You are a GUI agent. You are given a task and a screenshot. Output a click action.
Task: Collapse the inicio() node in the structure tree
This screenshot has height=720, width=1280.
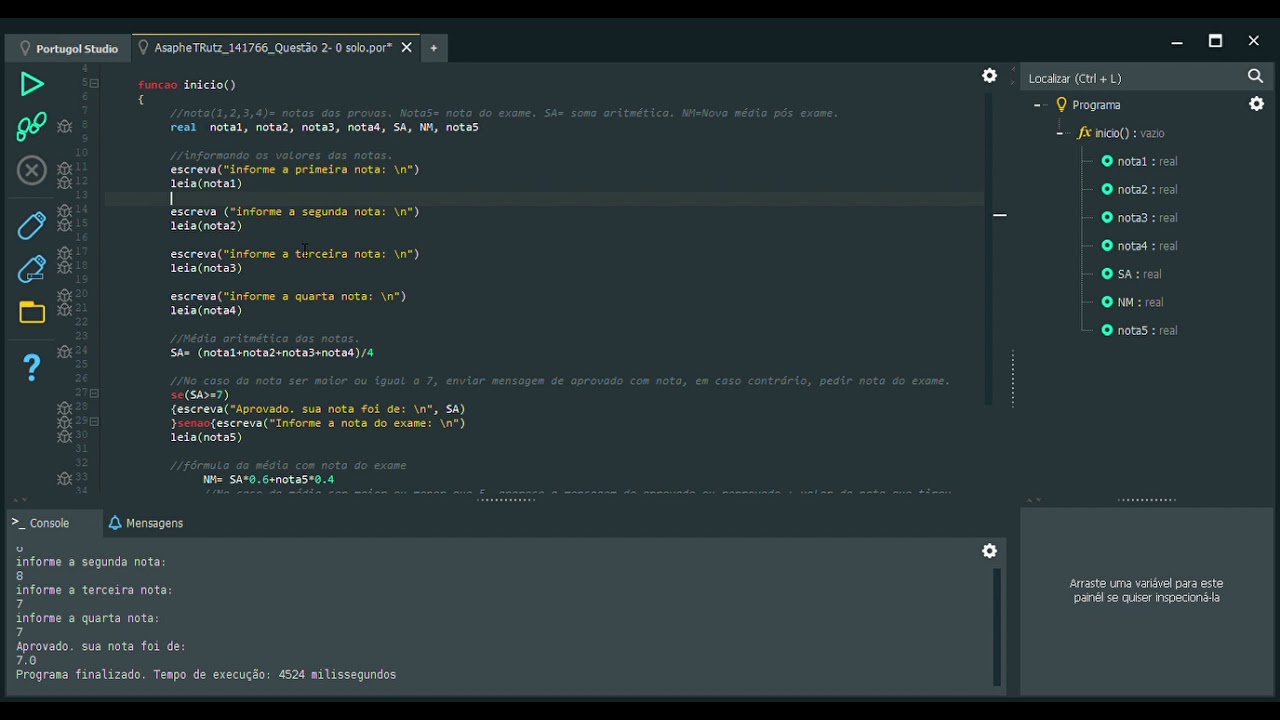point(1060,133)
